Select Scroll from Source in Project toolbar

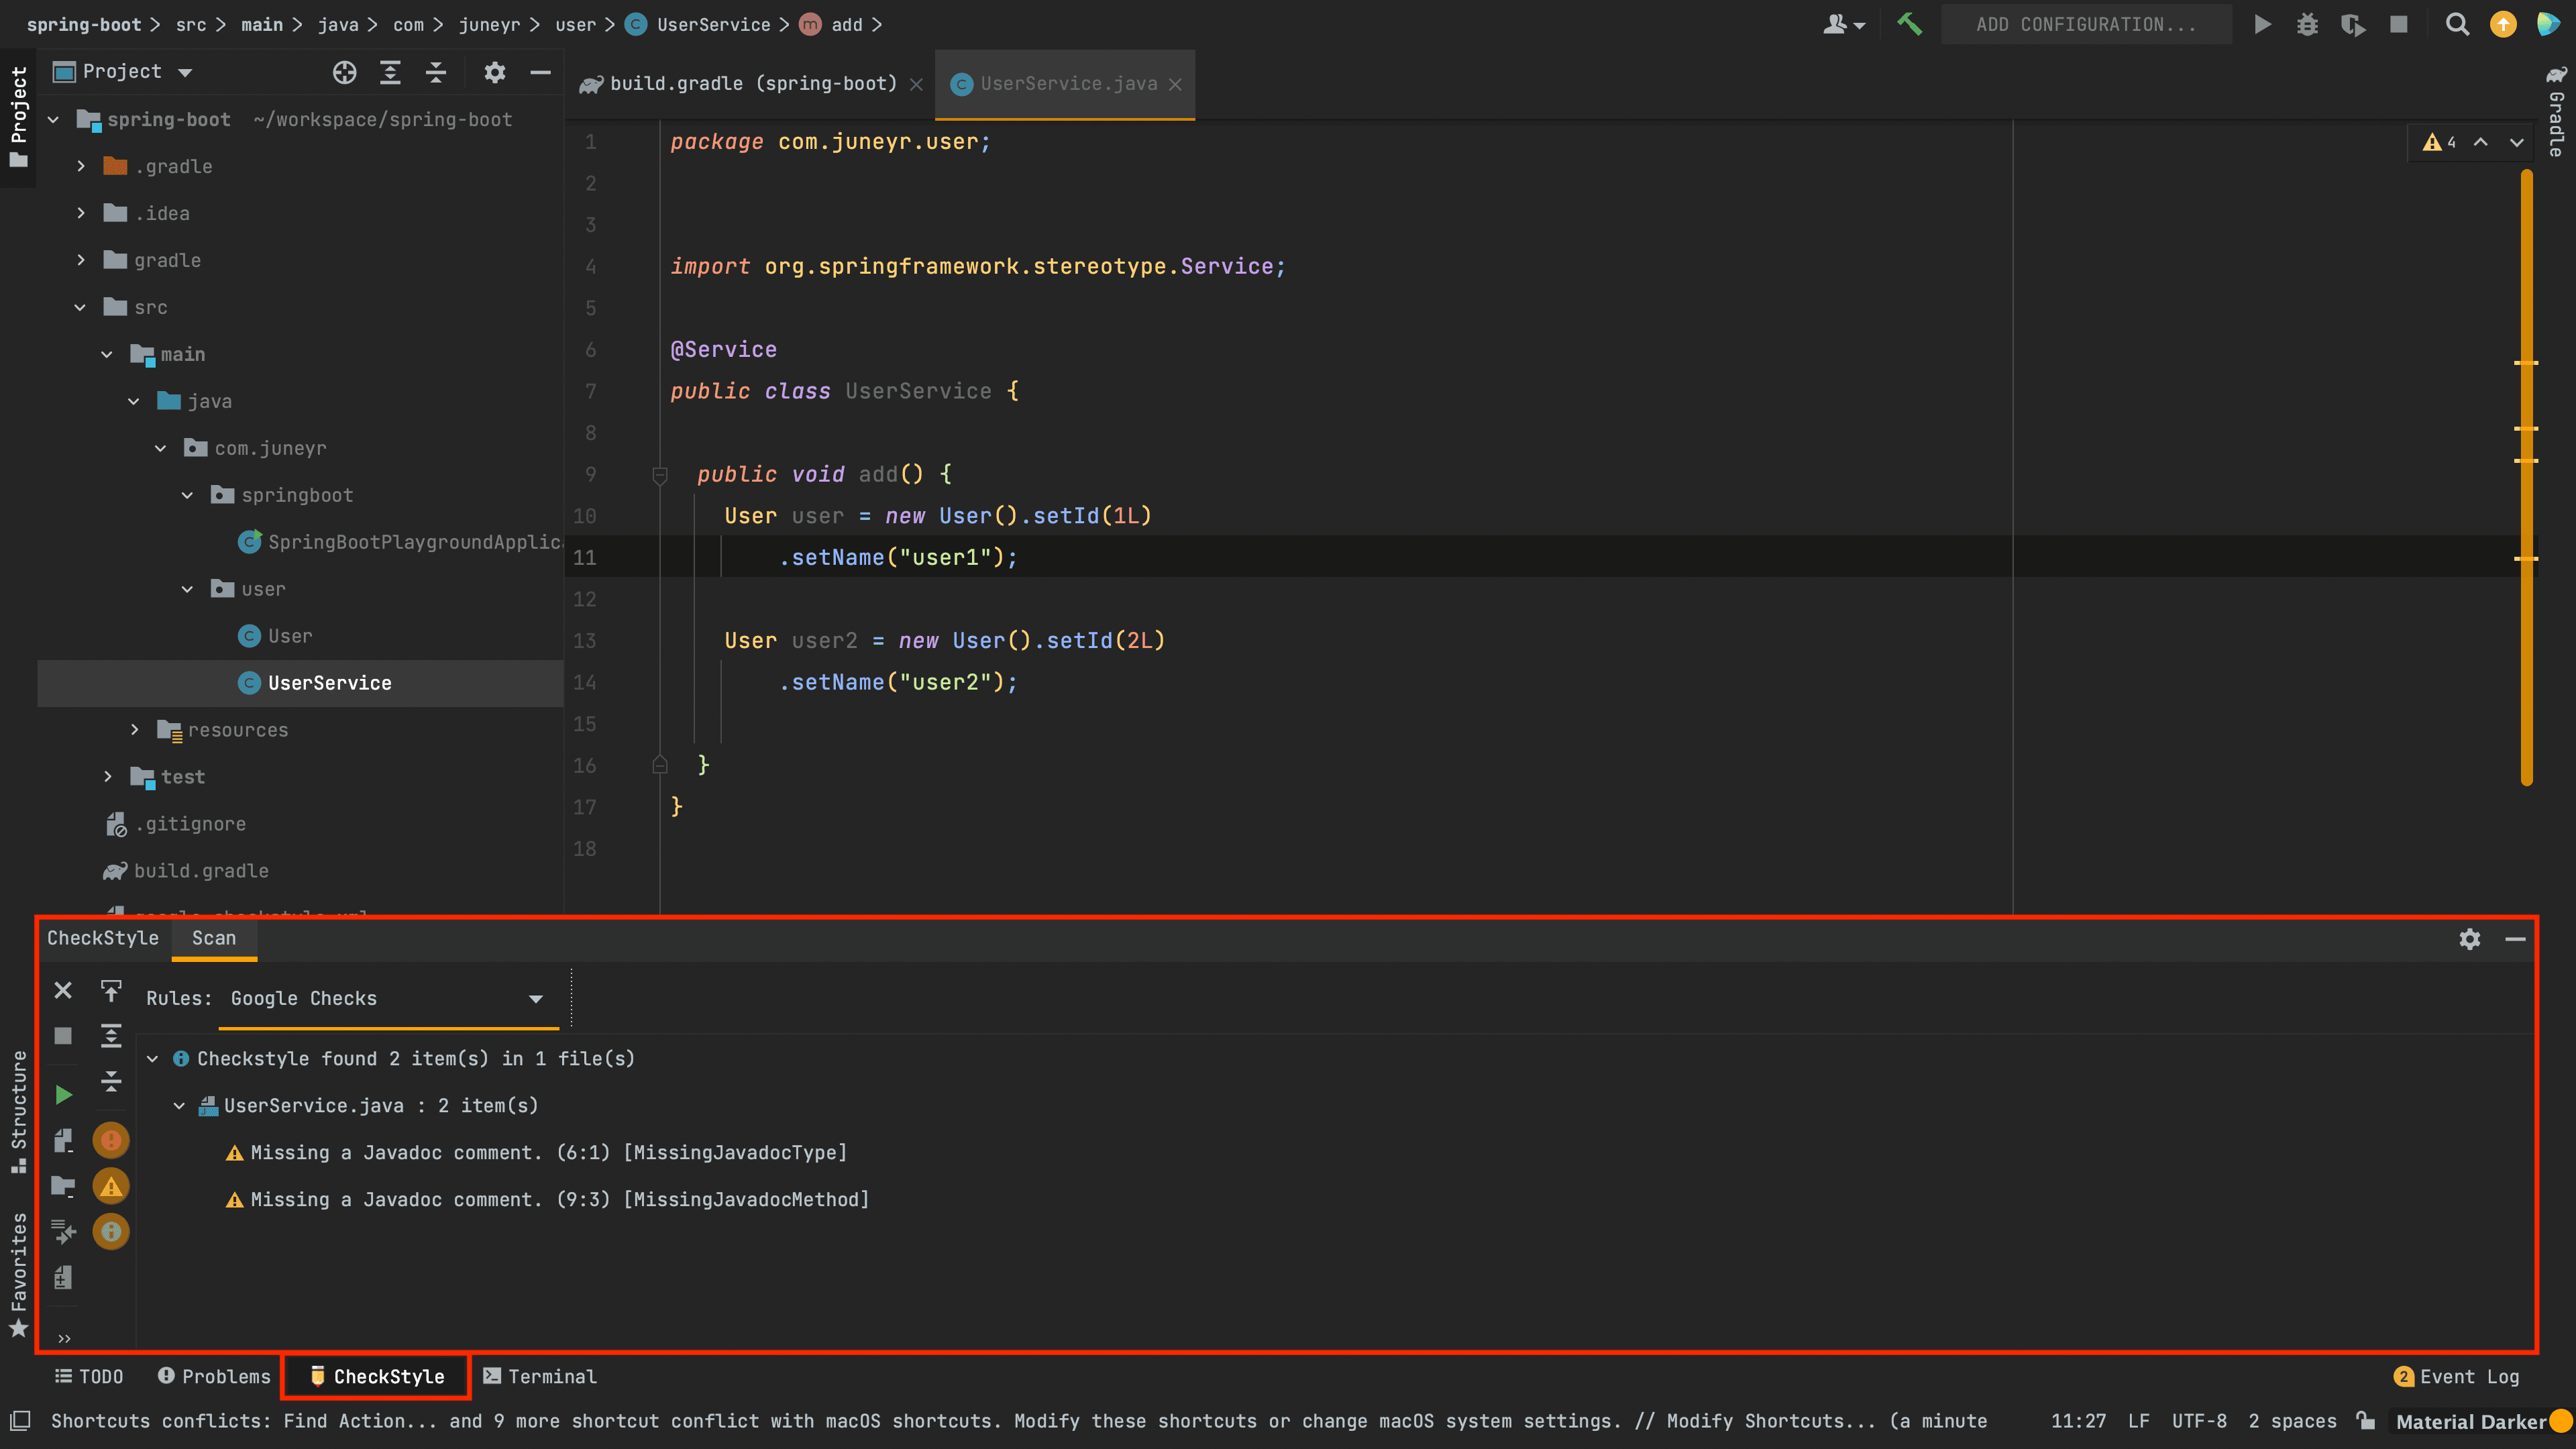[345, 72]
